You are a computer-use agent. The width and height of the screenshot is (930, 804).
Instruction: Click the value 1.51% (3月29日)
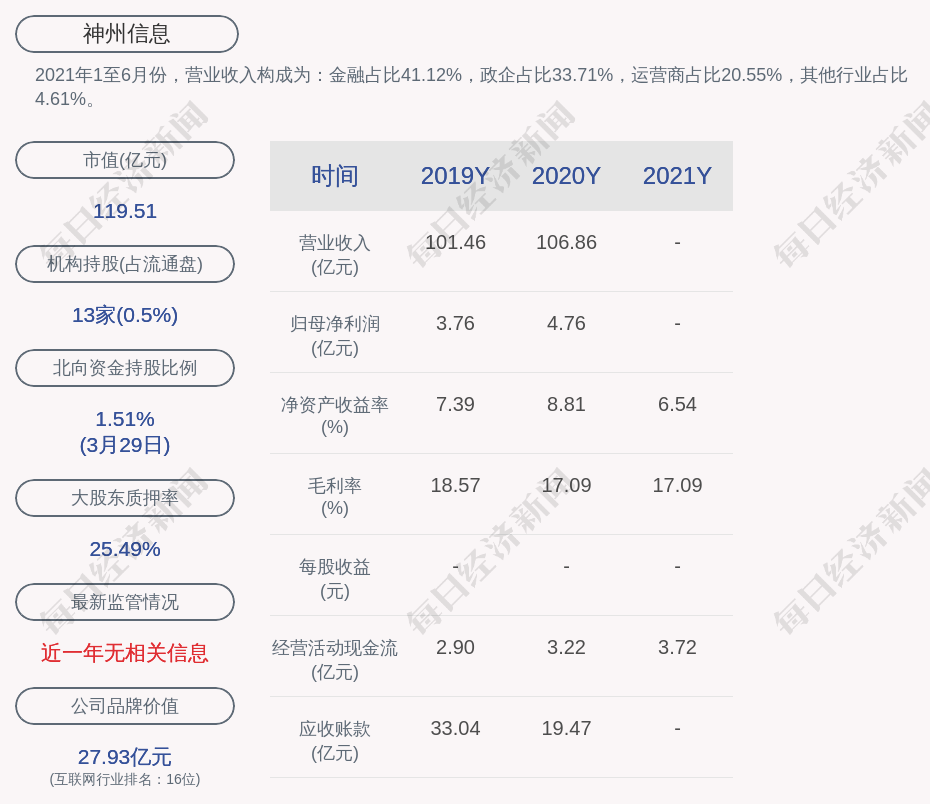[125, 432]
